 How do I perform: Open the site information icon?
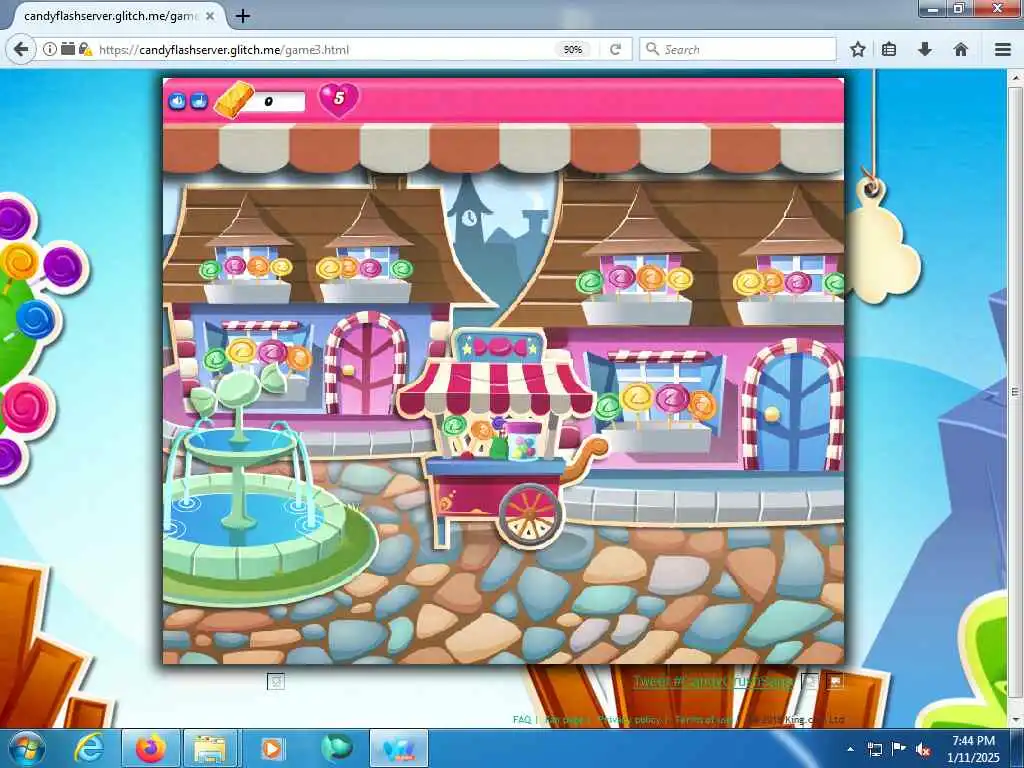click(x=50, y=49)
